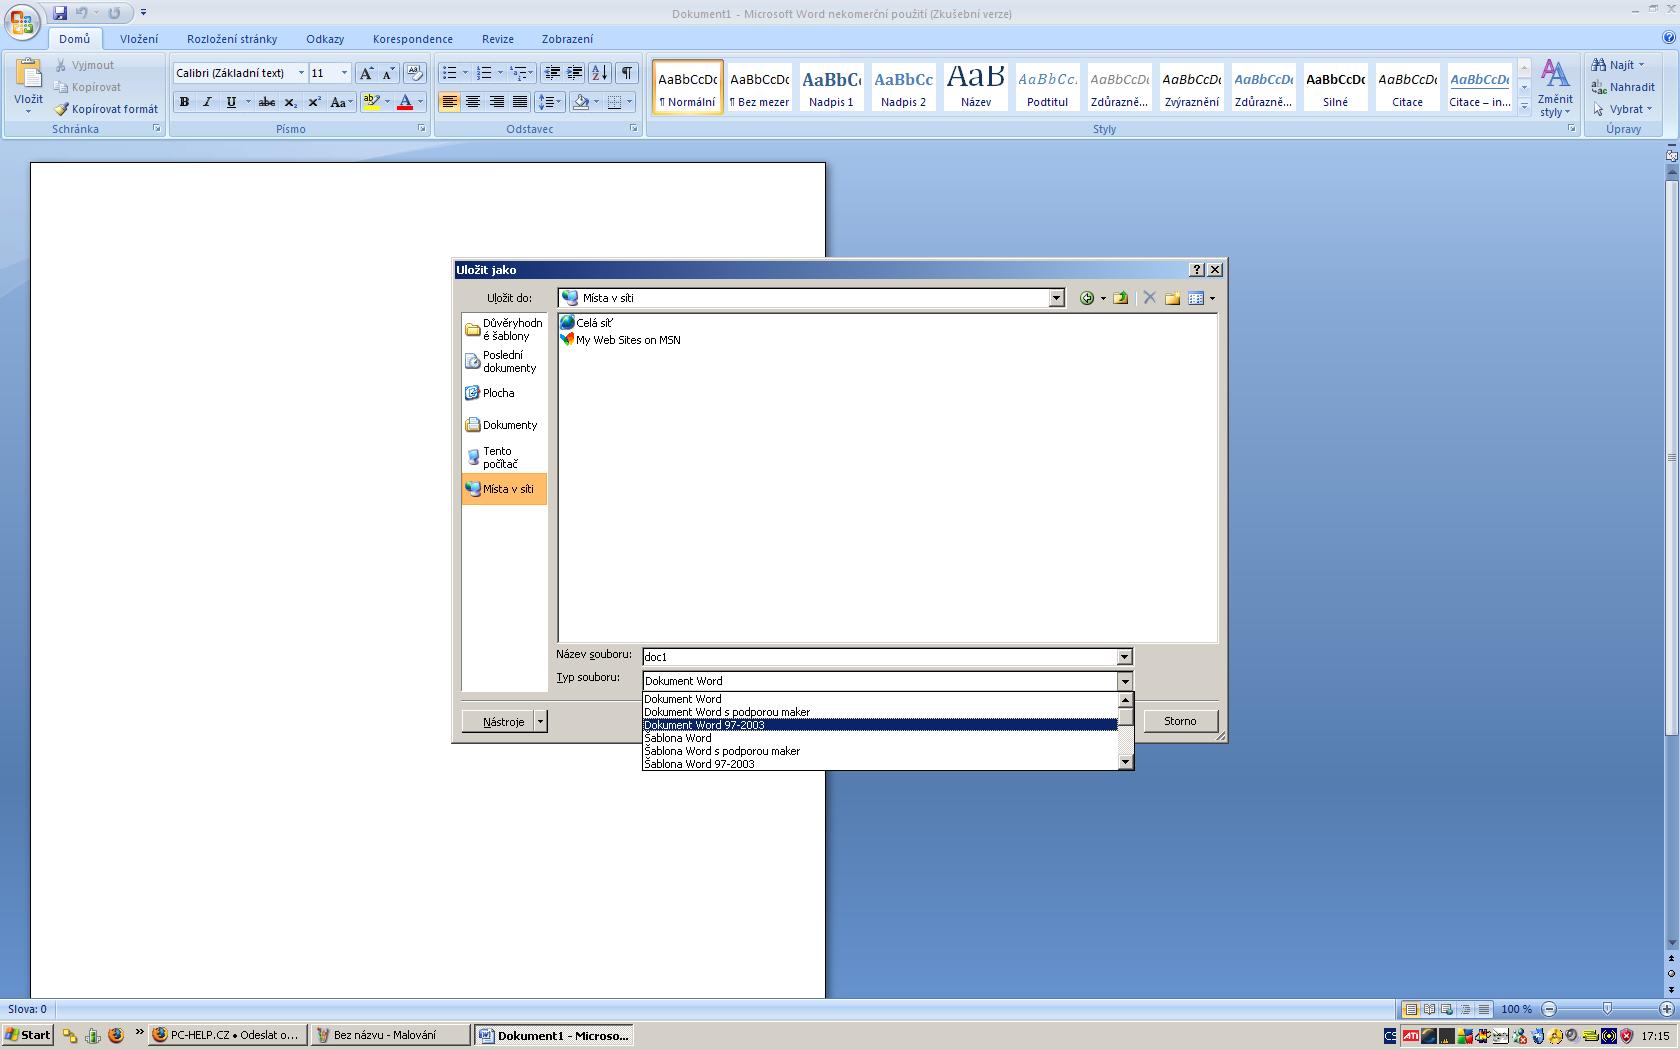Viewport: 1680px width, 1050px height.
Task: Switch to the Vložení ribbon tab
Action: [x=139, y=39]
